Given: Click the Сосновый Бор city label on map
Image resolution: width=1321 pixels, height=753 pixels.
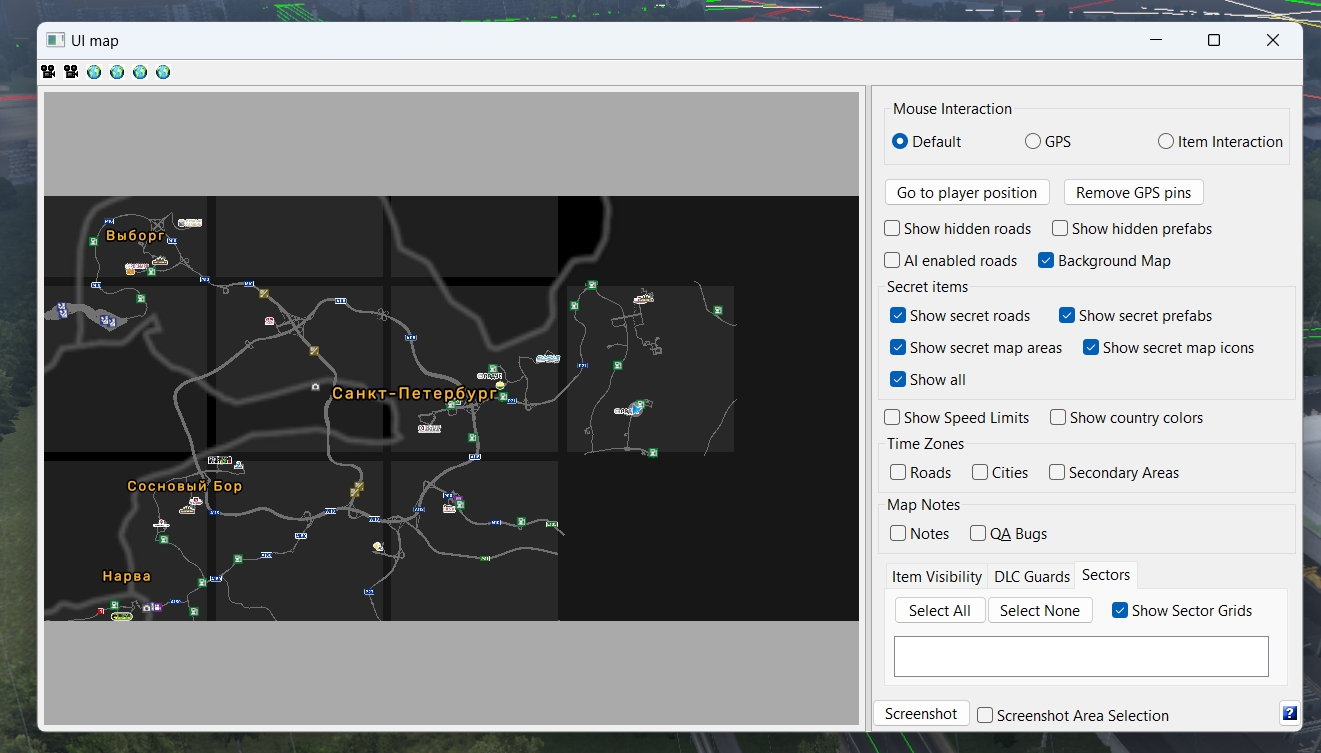Looking at the screenshot, I should 185,486.
